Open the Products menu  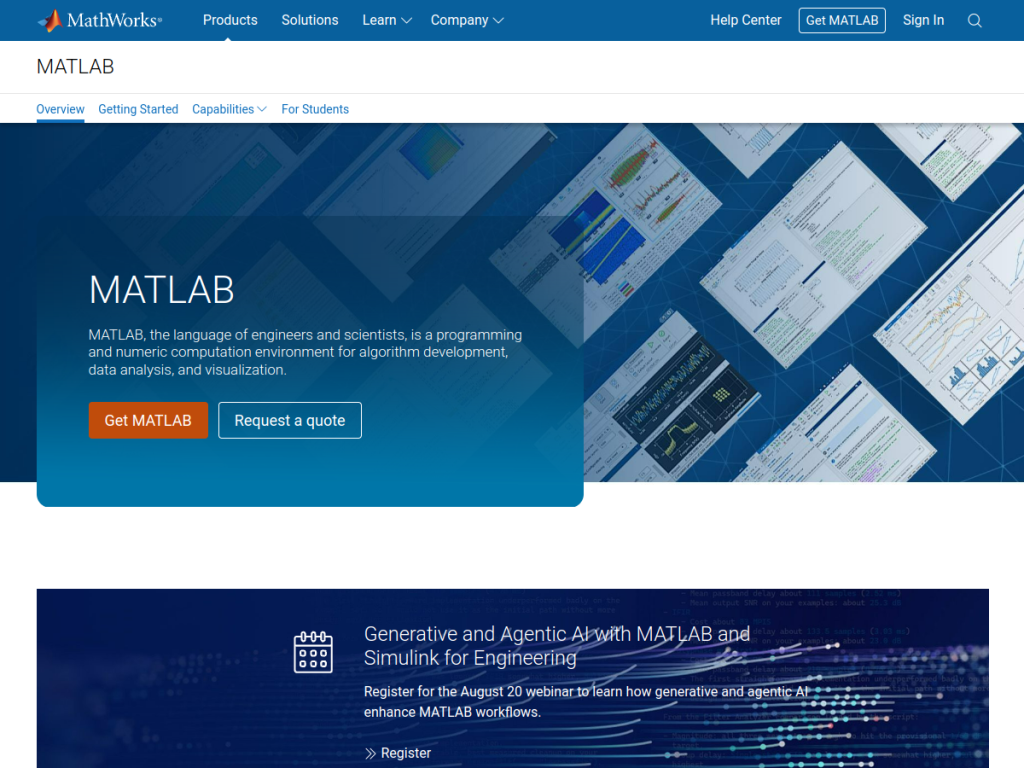tap(230, 20)
